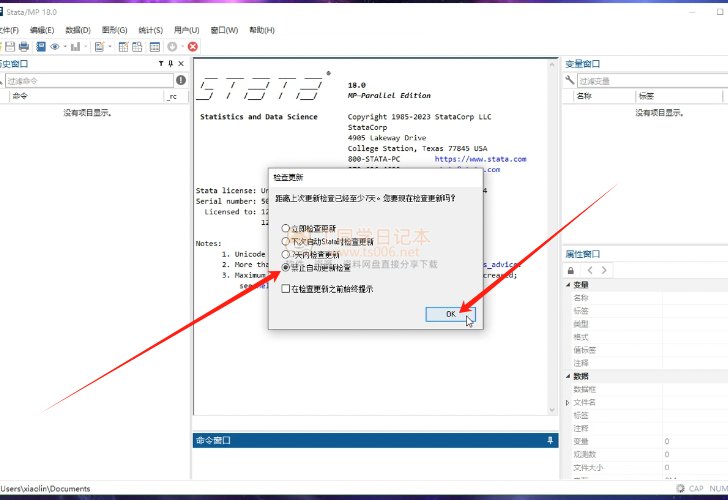This screenshot has width=728, height=500.
Task: Open the 窗口(W) menu
Action: [x=224, y=30]
